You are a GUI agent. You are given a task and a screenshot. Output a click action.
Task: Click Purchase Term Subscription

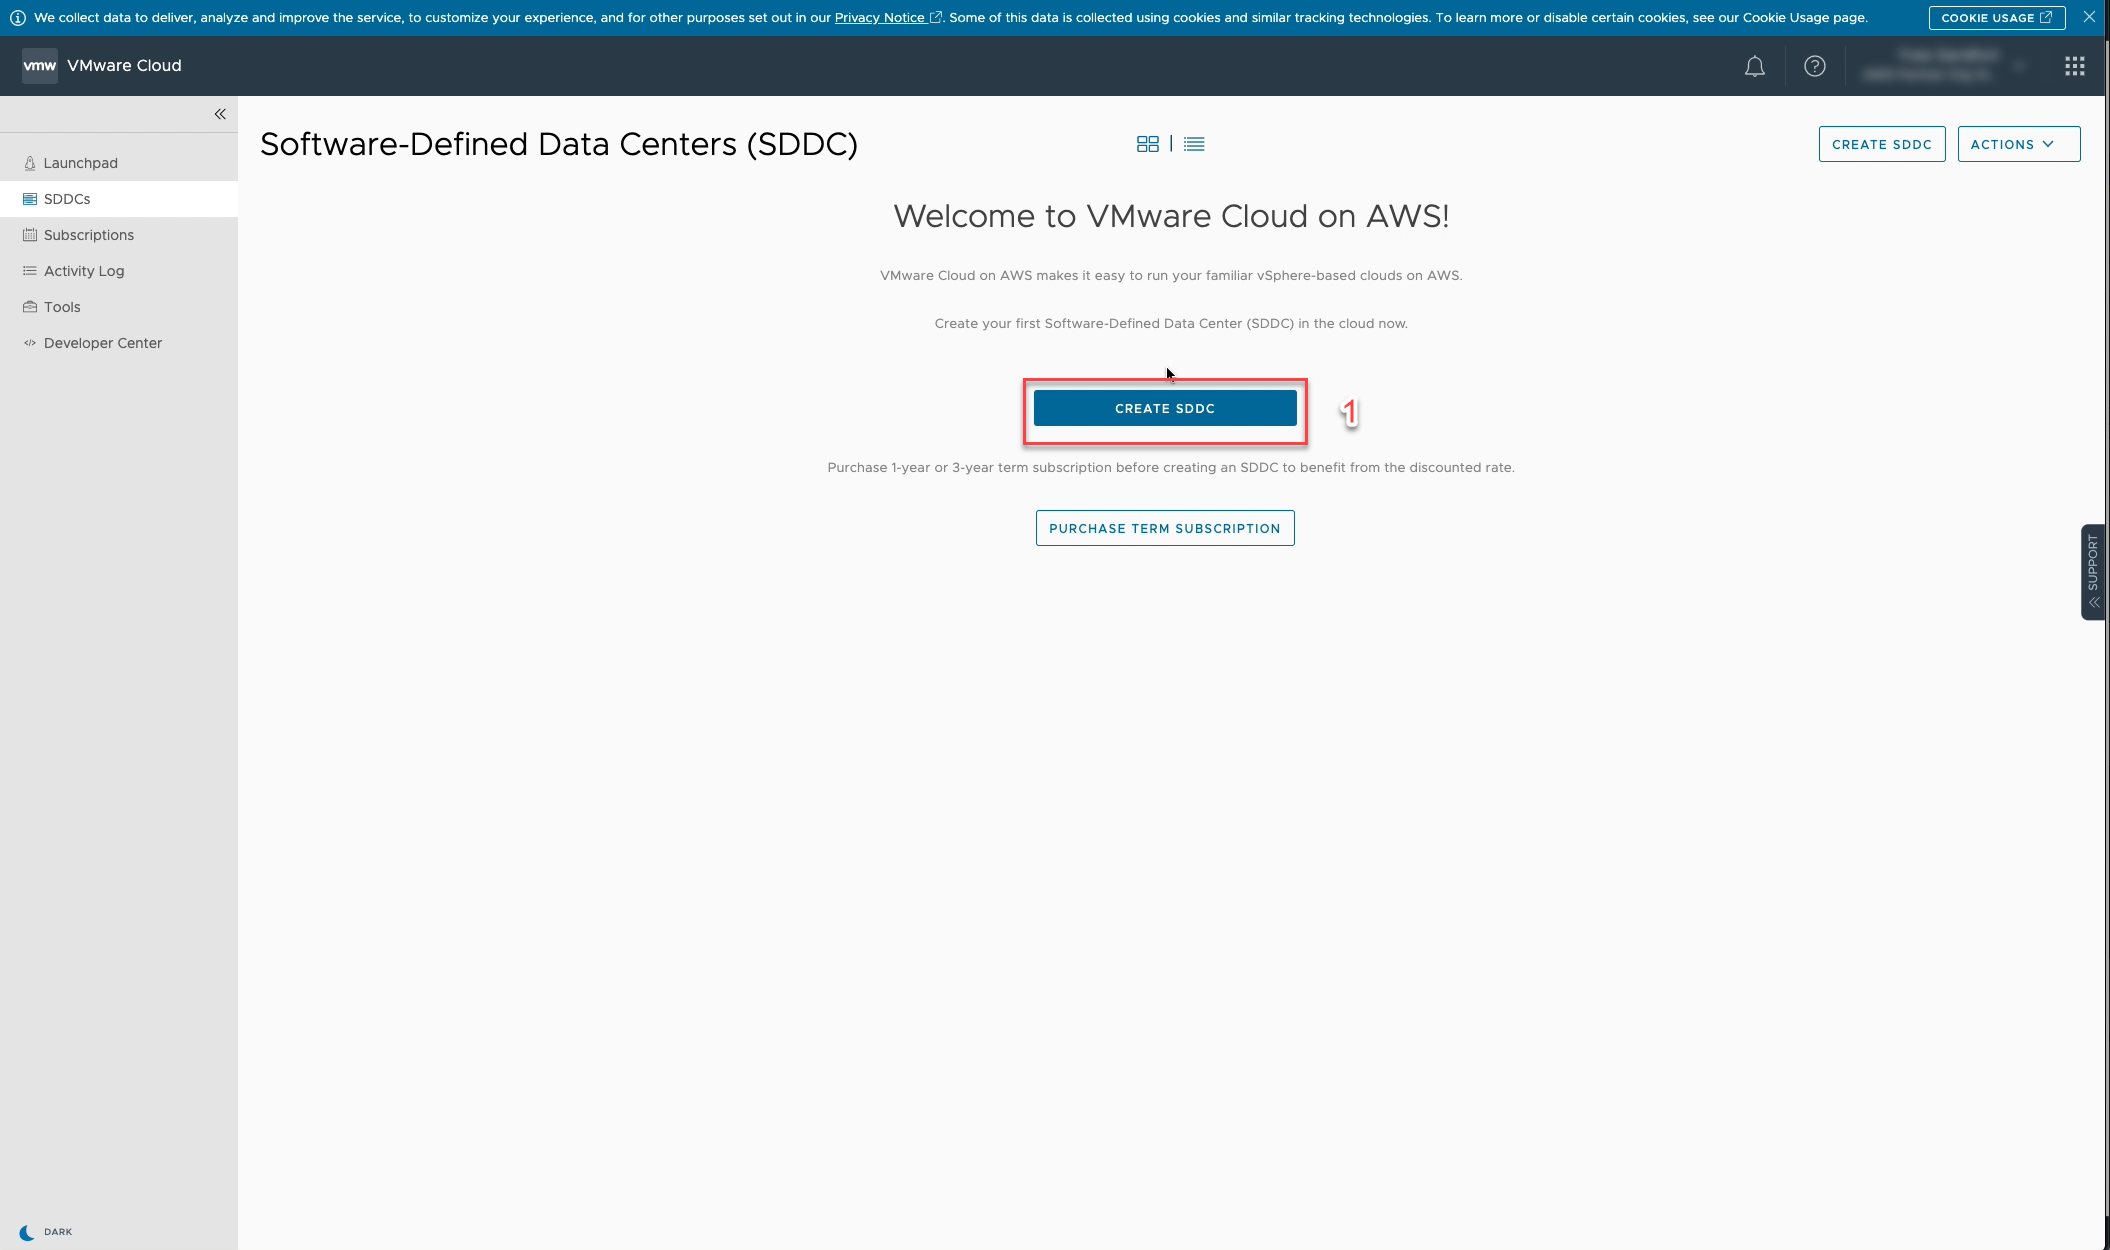tap(1165, 528)
